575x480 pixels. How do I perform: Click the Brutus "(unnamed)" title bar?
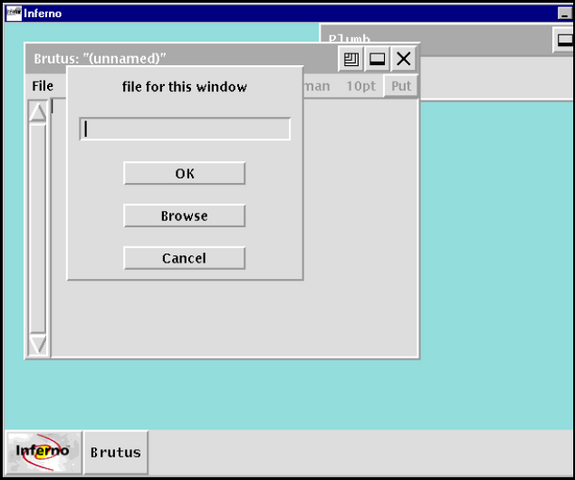tap(182, 58)
